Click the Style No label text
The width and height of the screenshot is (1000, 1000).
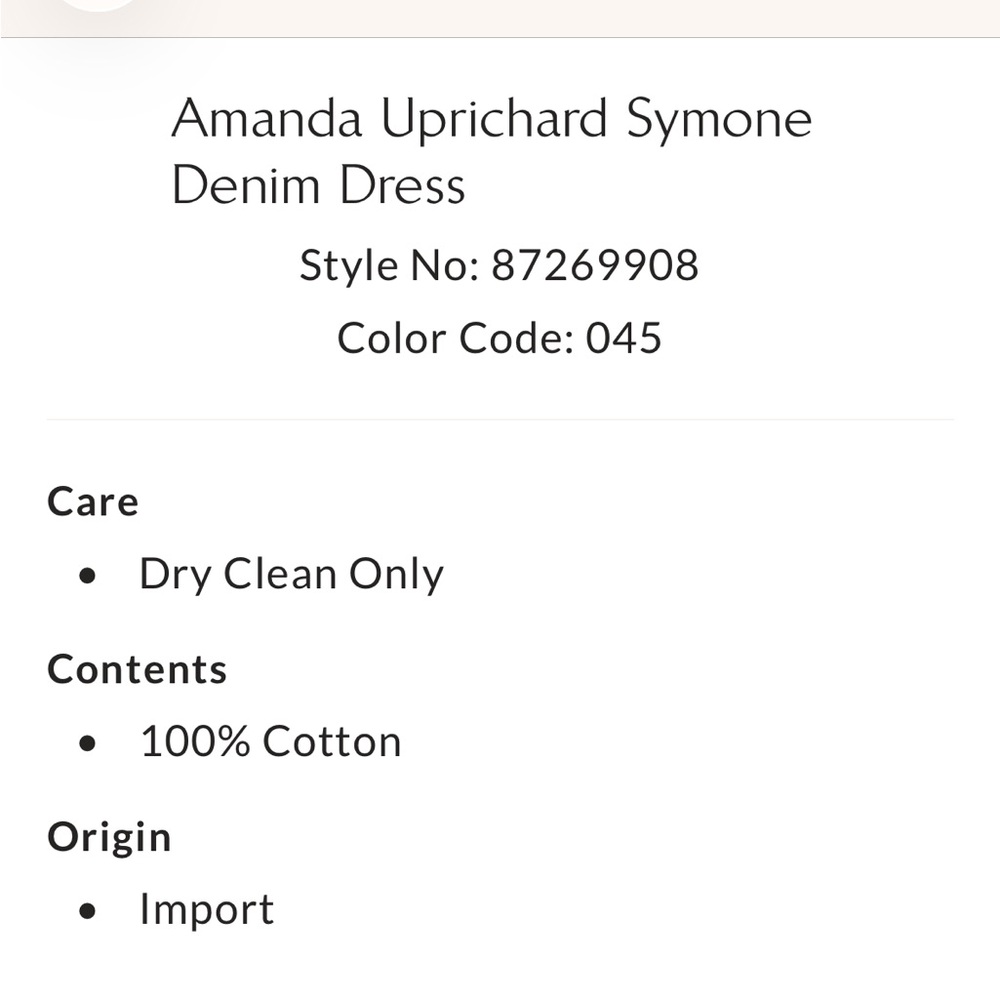pyautogui.click(x=390, y=265)
